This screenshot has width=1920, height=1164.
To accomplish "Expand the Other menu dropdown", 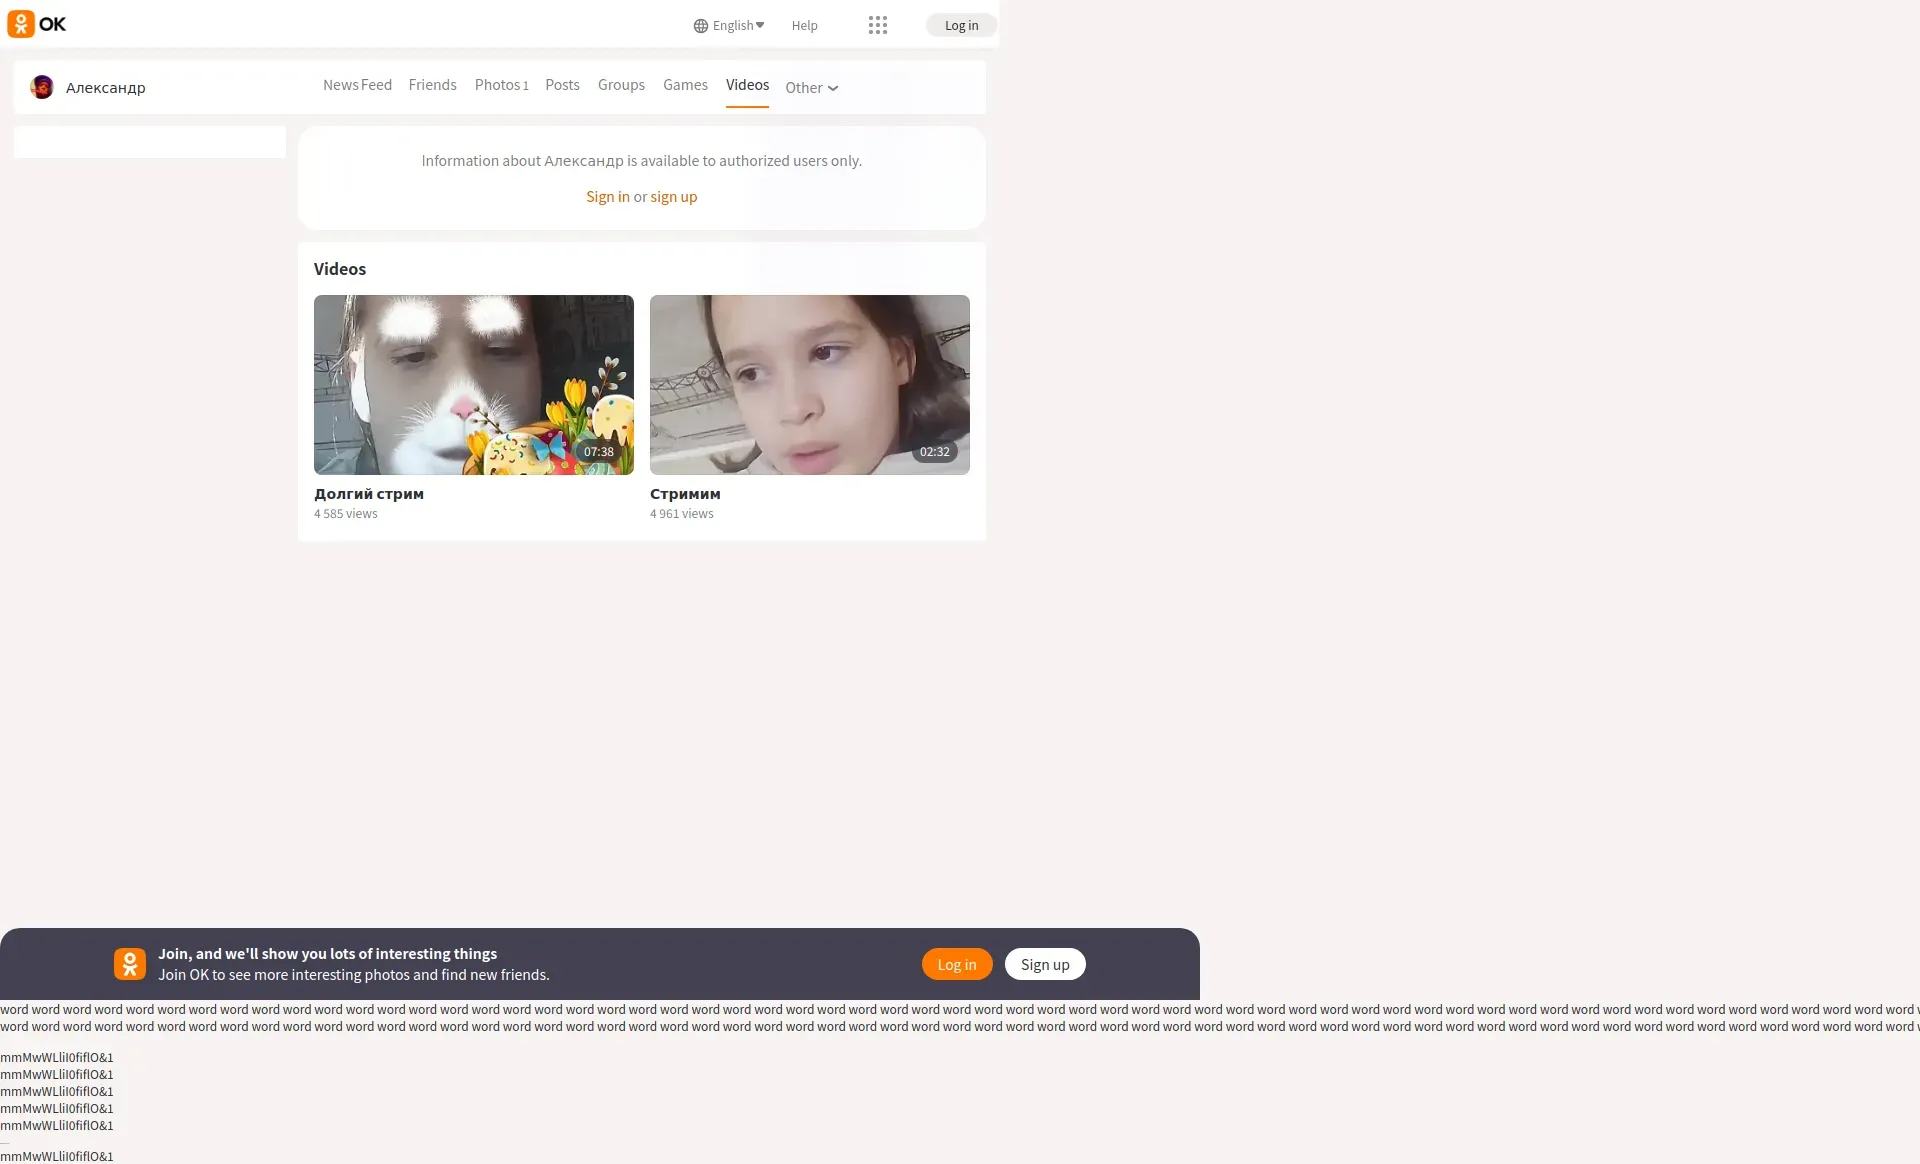I will tap(811, 88).
